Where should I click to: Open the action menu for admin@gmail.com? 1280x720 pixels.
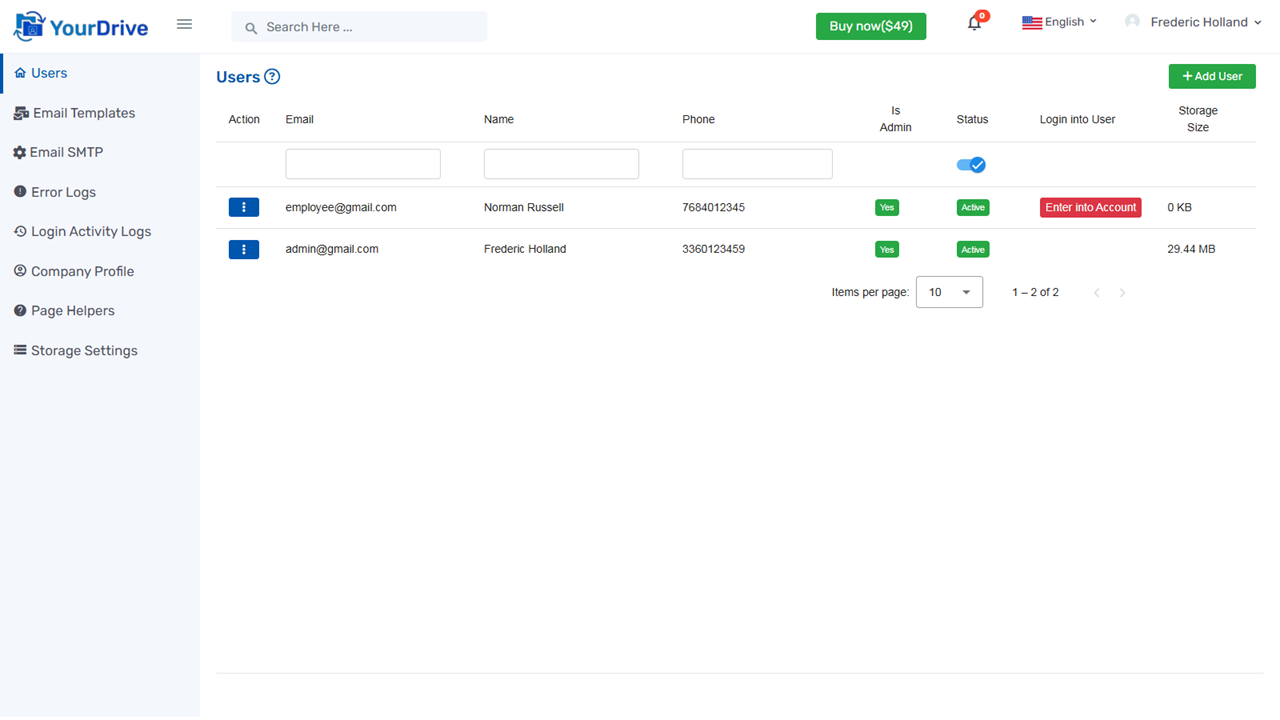coord(244,249)
